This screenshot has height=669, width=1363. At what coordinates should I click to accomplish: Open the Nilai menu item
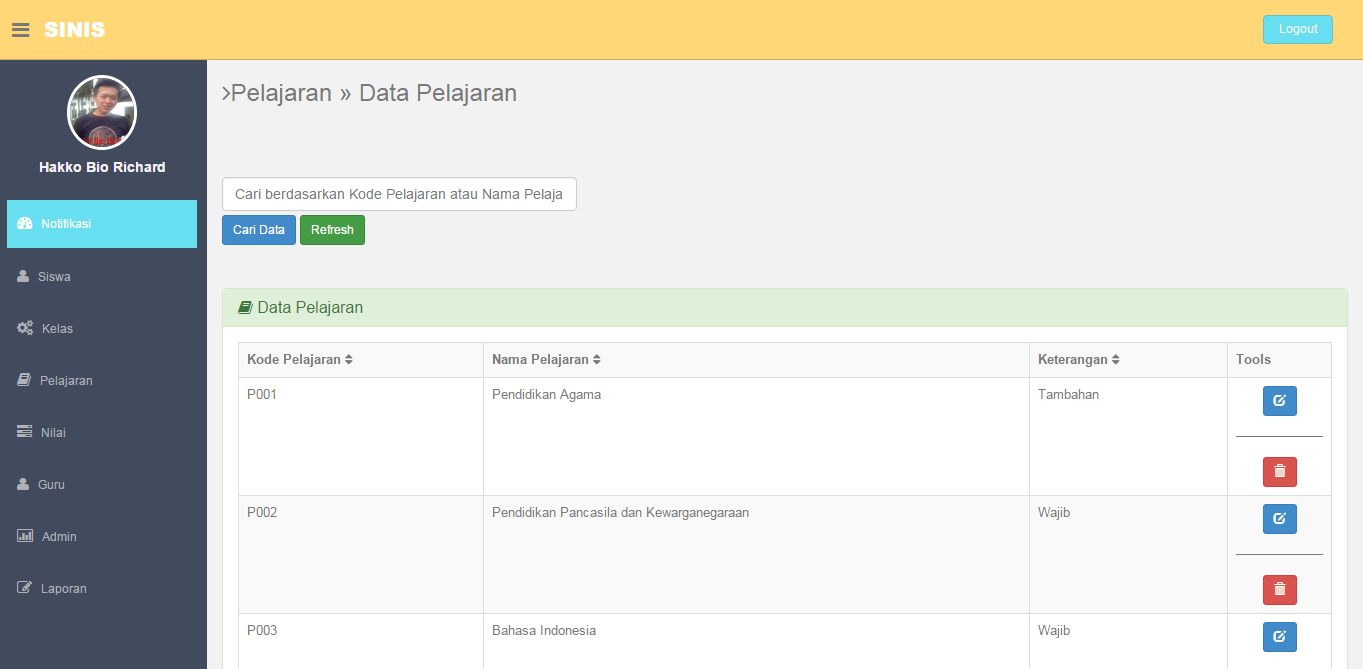102,433
